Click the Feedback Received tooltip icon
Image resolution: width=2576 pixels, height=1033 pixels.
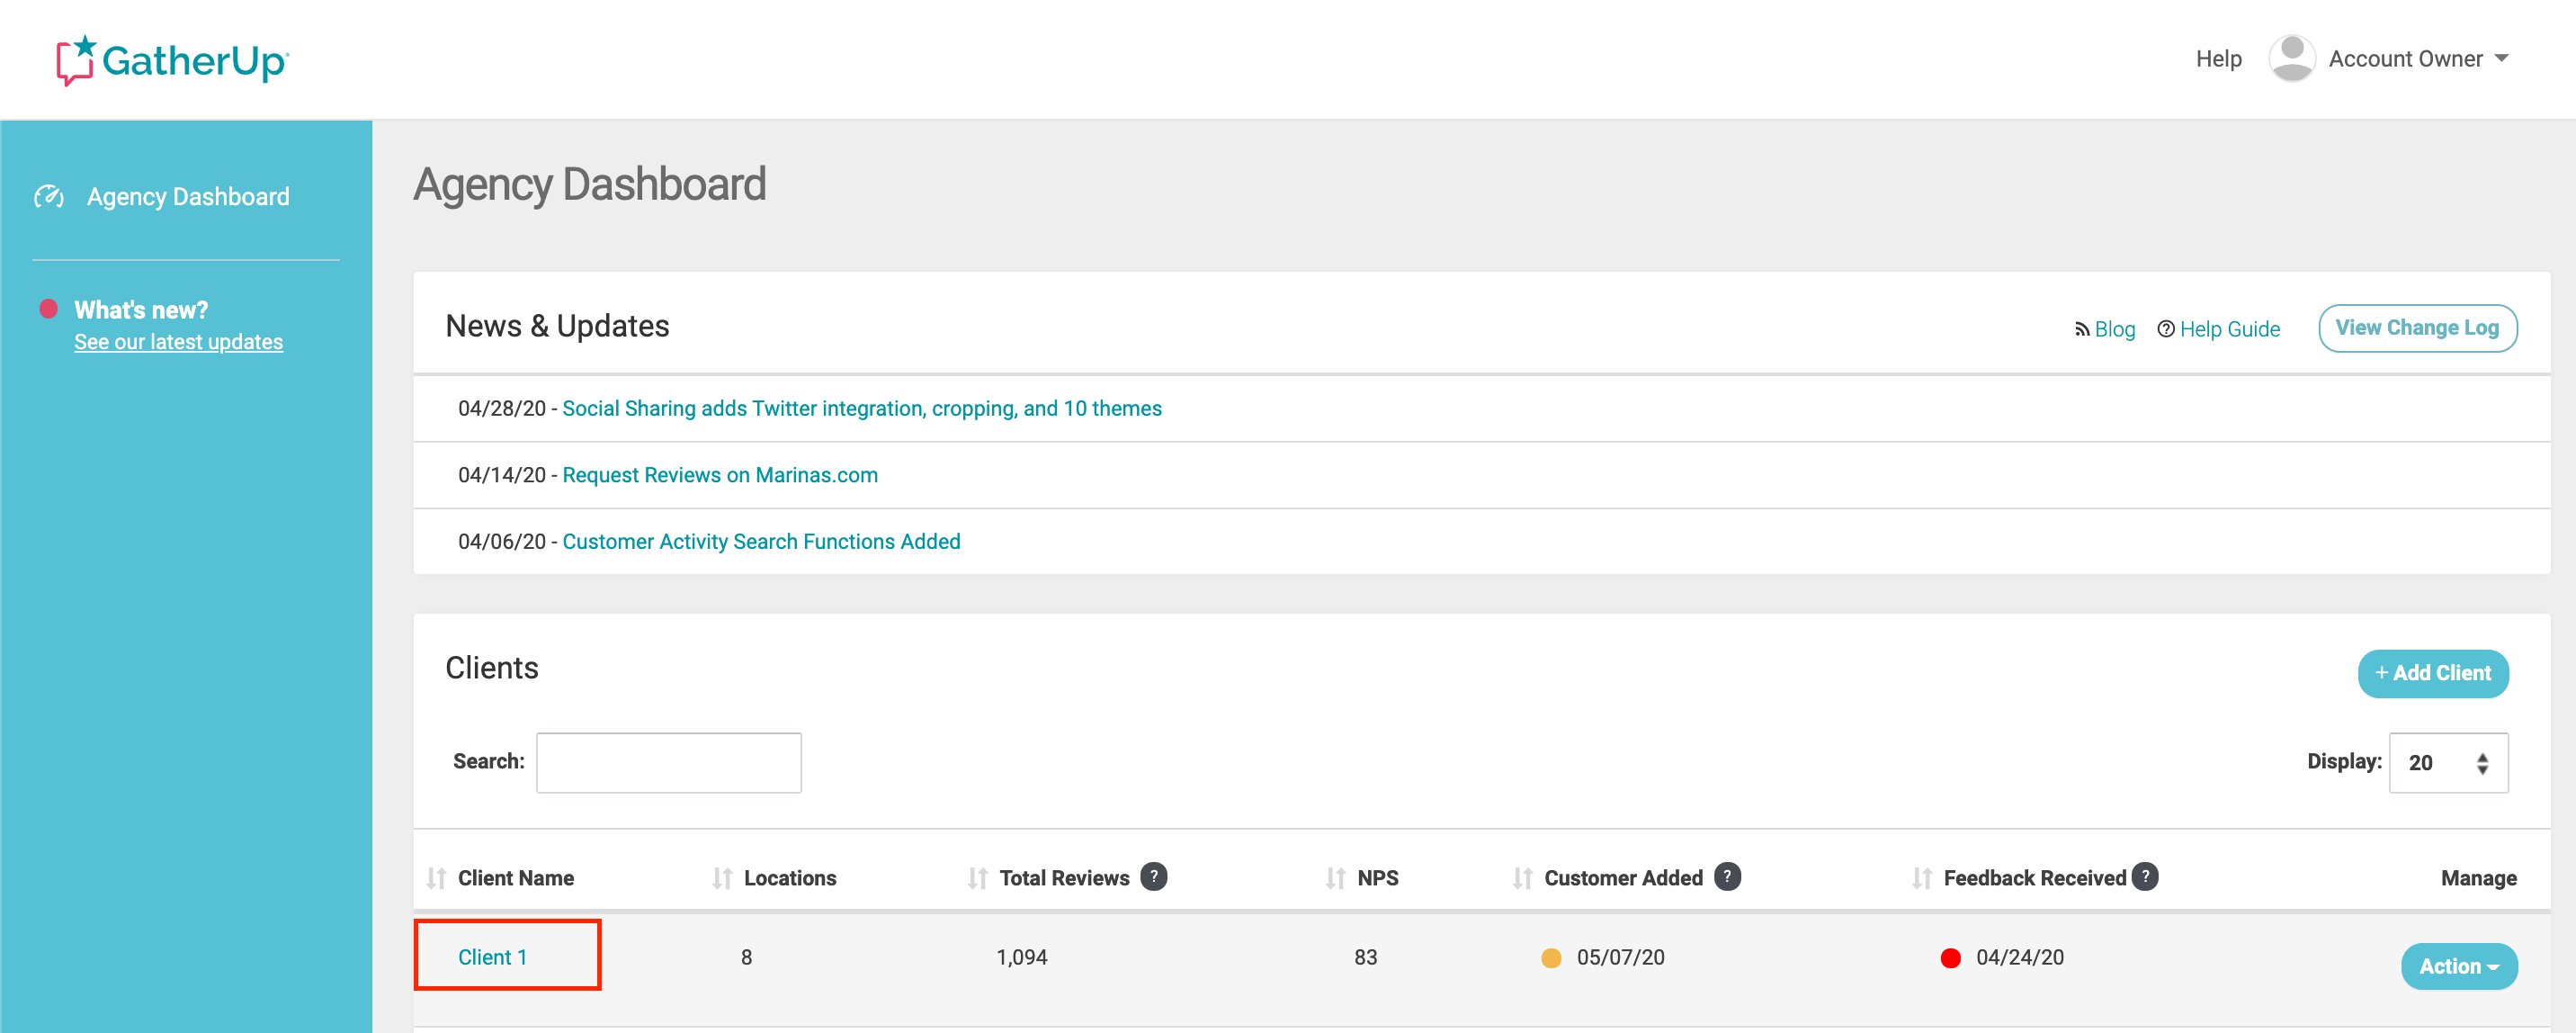(2144, 877)
